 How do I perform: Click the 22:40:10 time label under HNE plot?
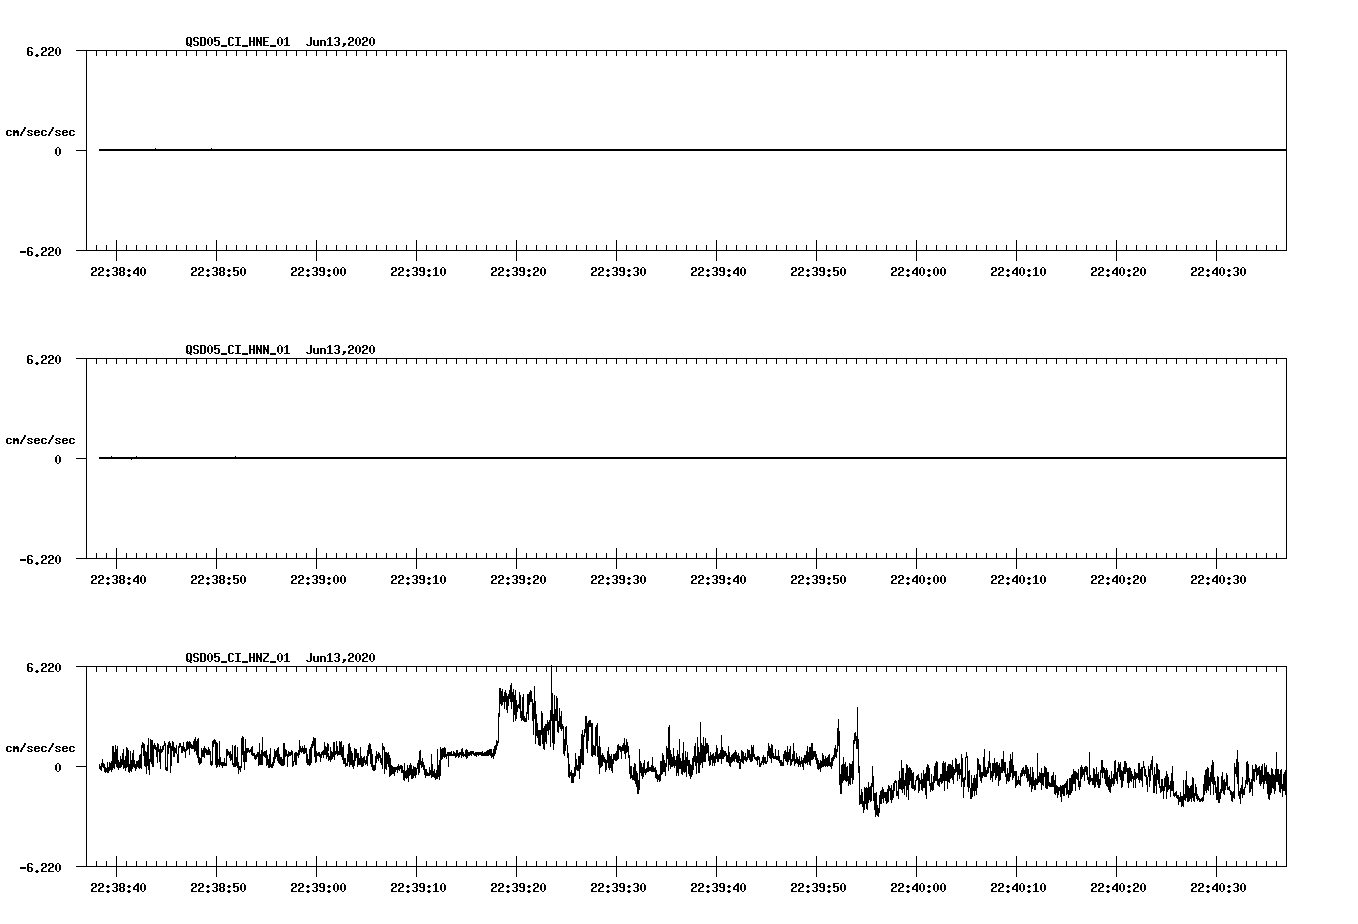[1018, 272]
